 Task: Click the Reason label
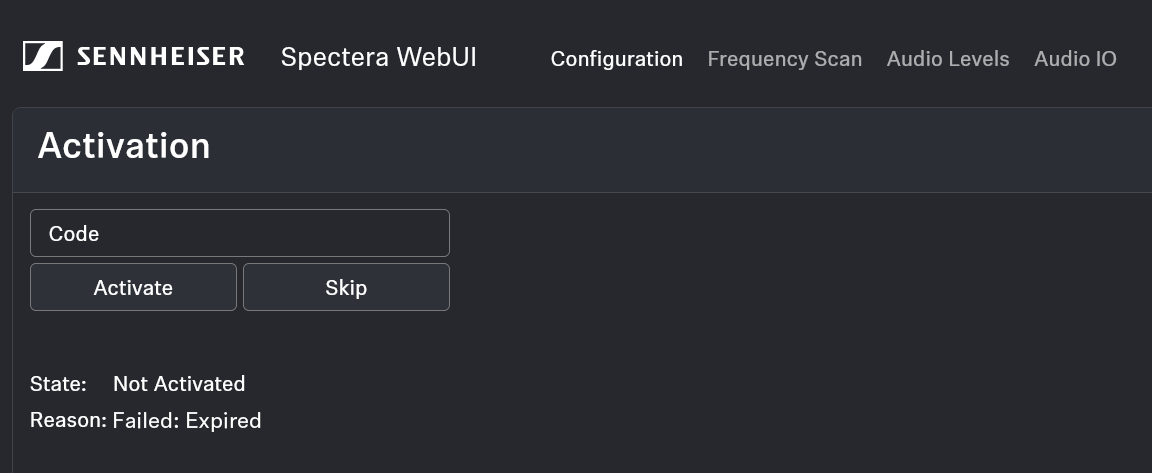[68, 420]
